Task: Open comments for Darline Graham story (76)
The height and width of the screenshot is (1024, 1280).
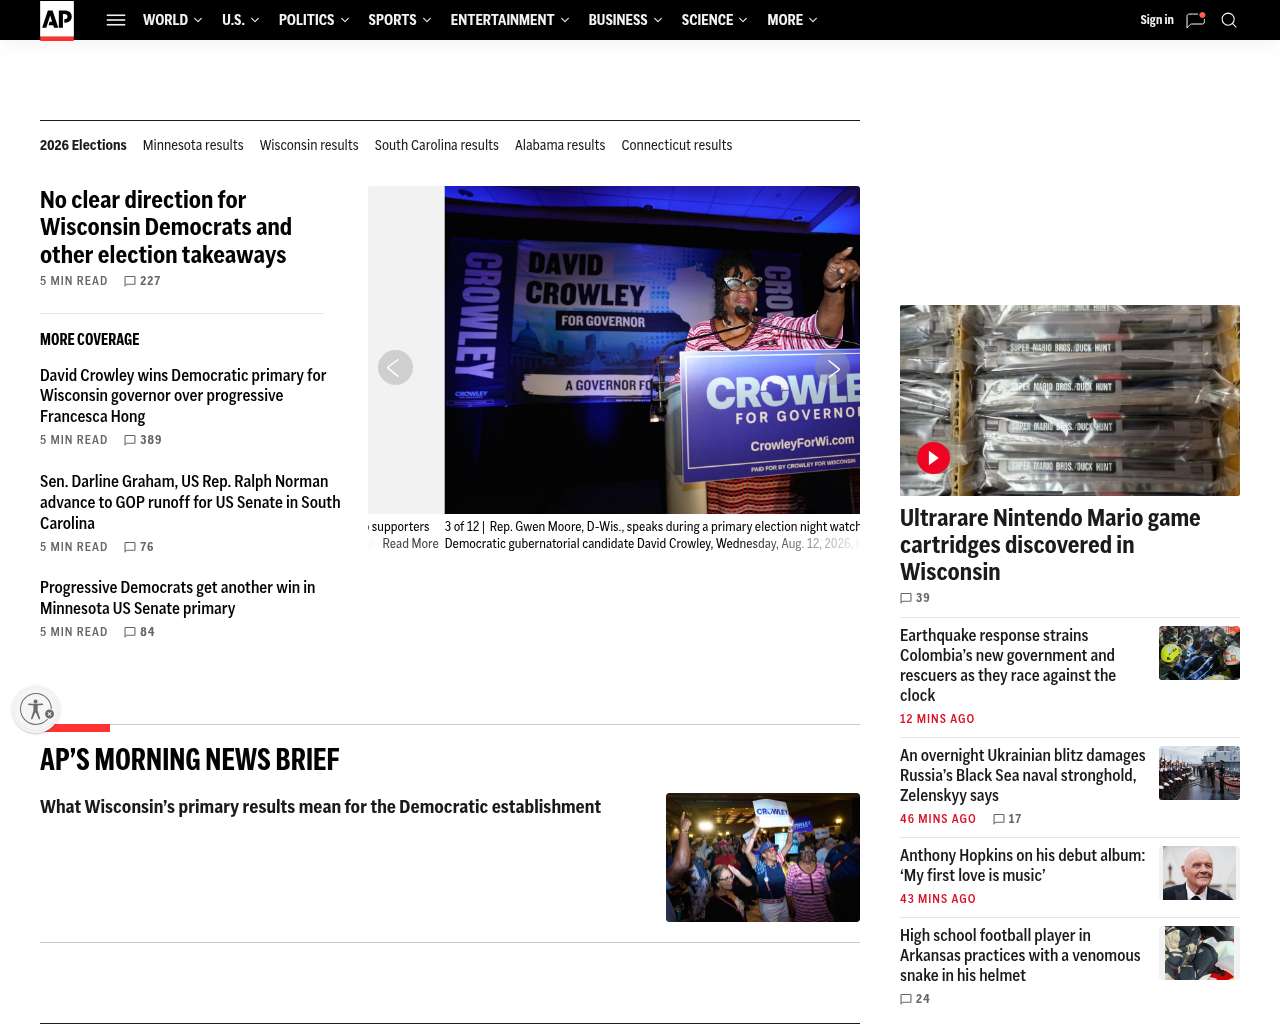Action: pos(139,547)
